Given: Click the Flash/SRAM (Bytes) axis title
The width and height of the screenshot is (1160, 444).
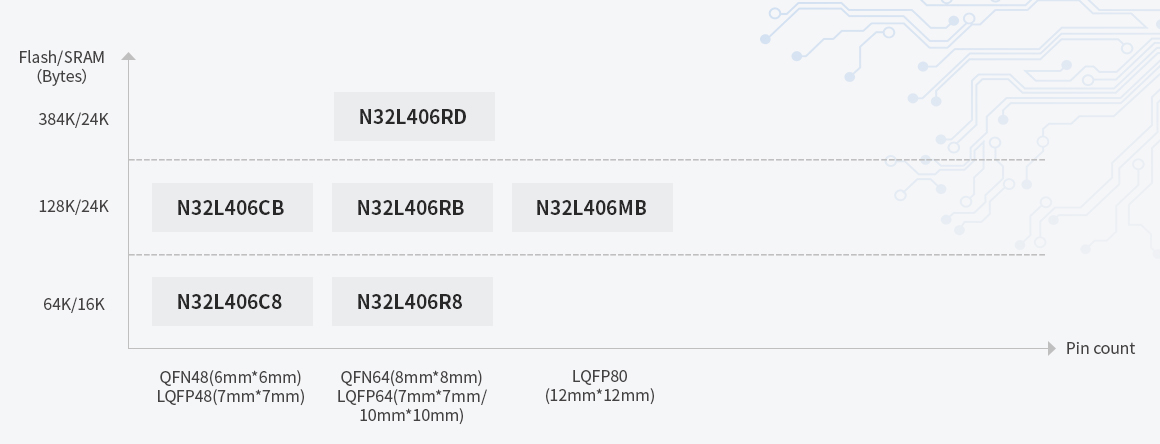Looking at the screenshot, I should 62,66.
